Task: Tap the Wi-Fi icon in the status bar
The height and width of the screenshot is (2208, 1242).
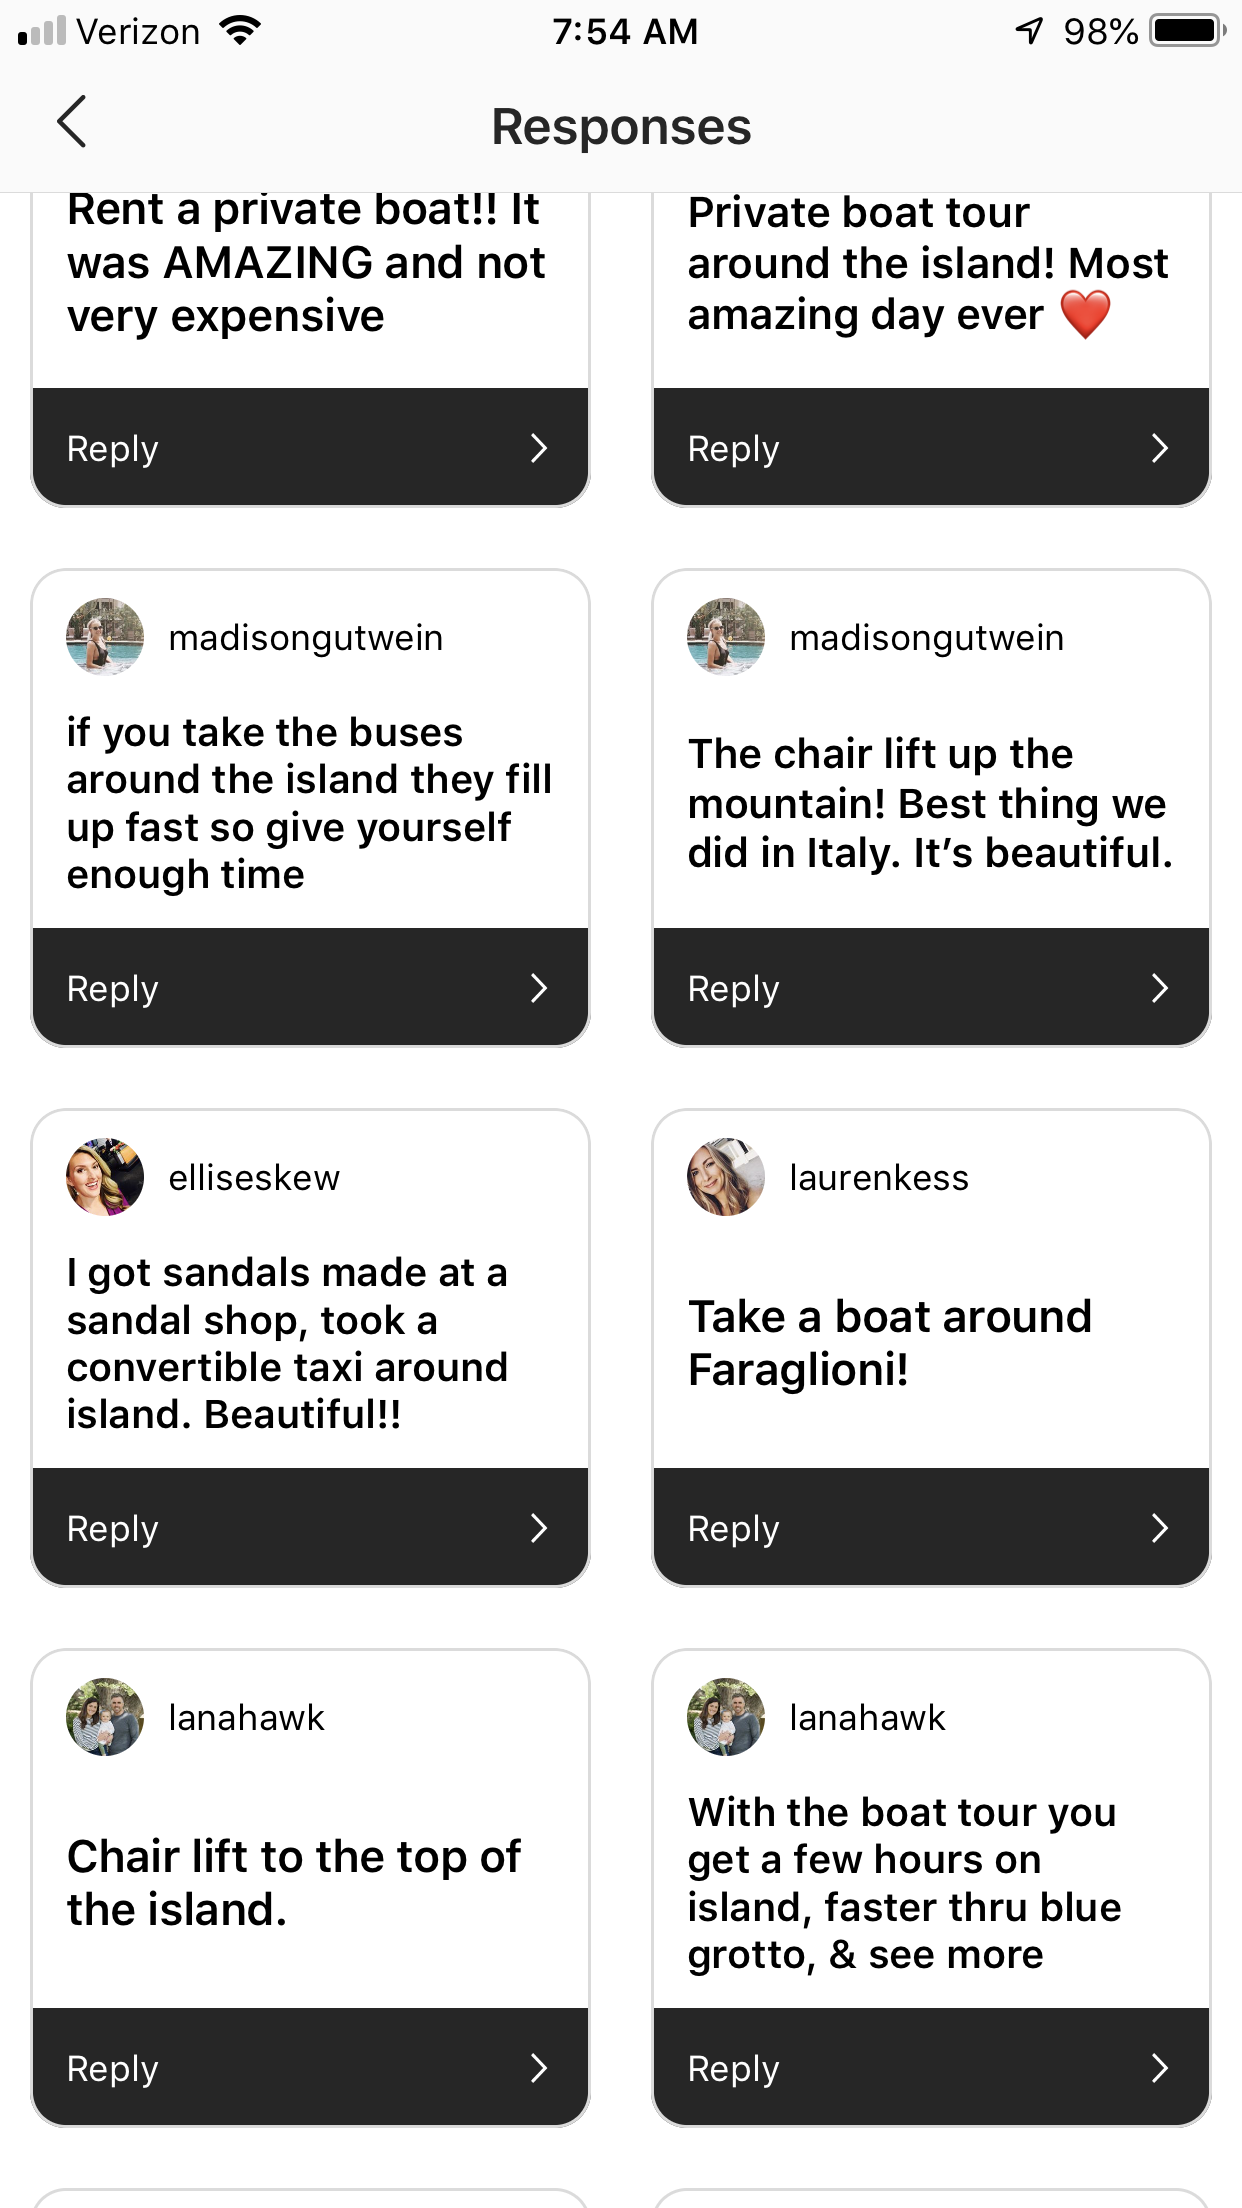Action: (240, 31)
